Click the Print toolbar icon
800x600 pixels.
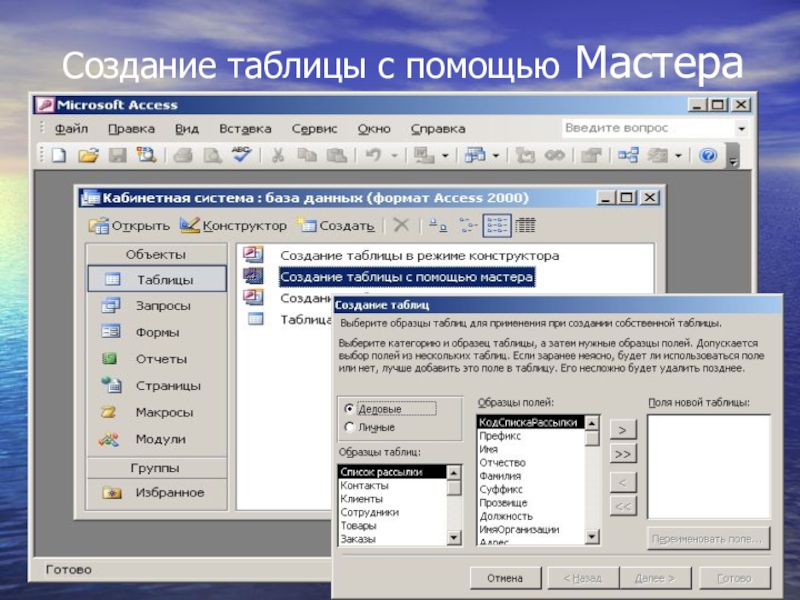tap(183, 155)
